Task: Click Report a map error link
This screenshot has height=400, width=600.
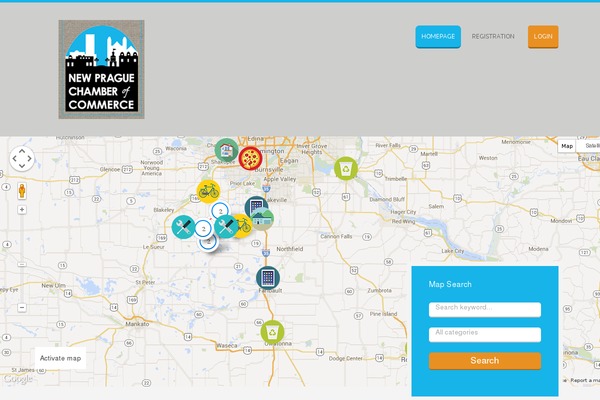Action: click(585, 380)
